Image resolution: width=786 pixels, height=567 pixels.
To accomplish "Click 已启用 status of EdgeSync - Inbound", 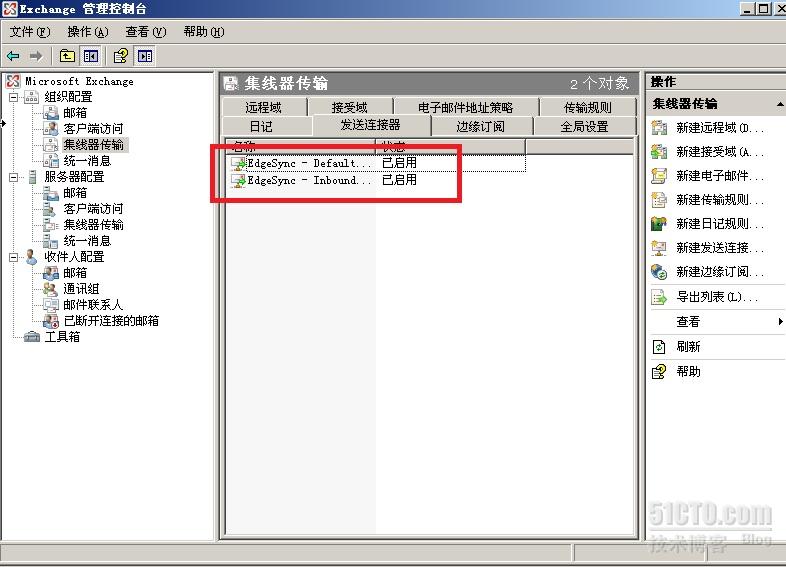I will click(x=400, y=180).
